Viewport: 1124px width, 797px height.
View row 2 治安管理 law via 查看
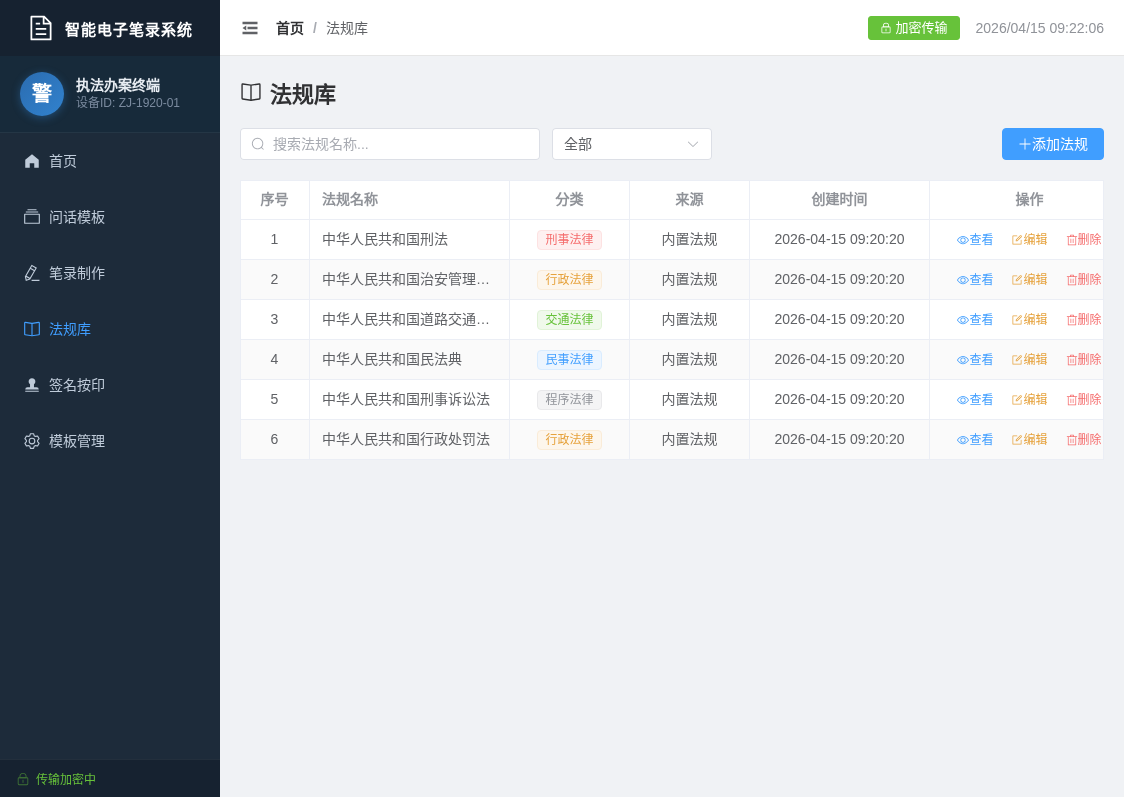975,280
